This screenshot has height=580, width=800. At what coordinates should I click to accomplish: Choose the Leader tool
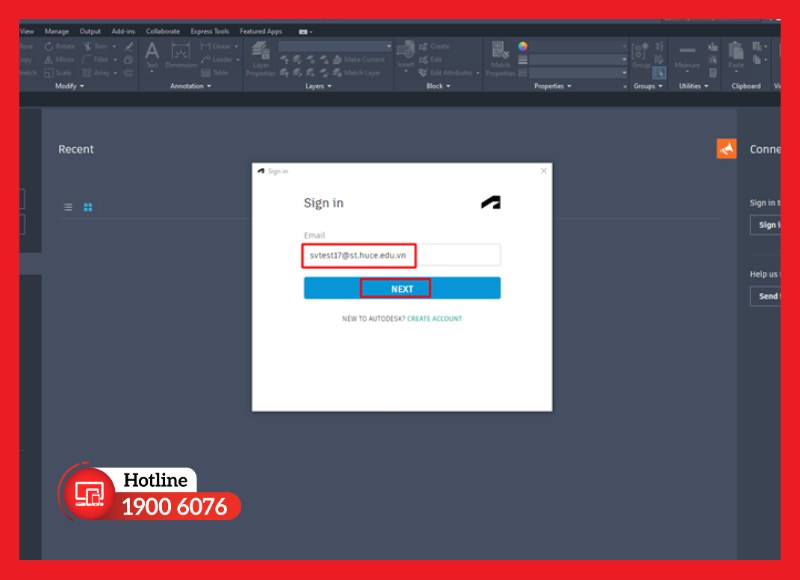pyautogui.click(x=217, y=60)
